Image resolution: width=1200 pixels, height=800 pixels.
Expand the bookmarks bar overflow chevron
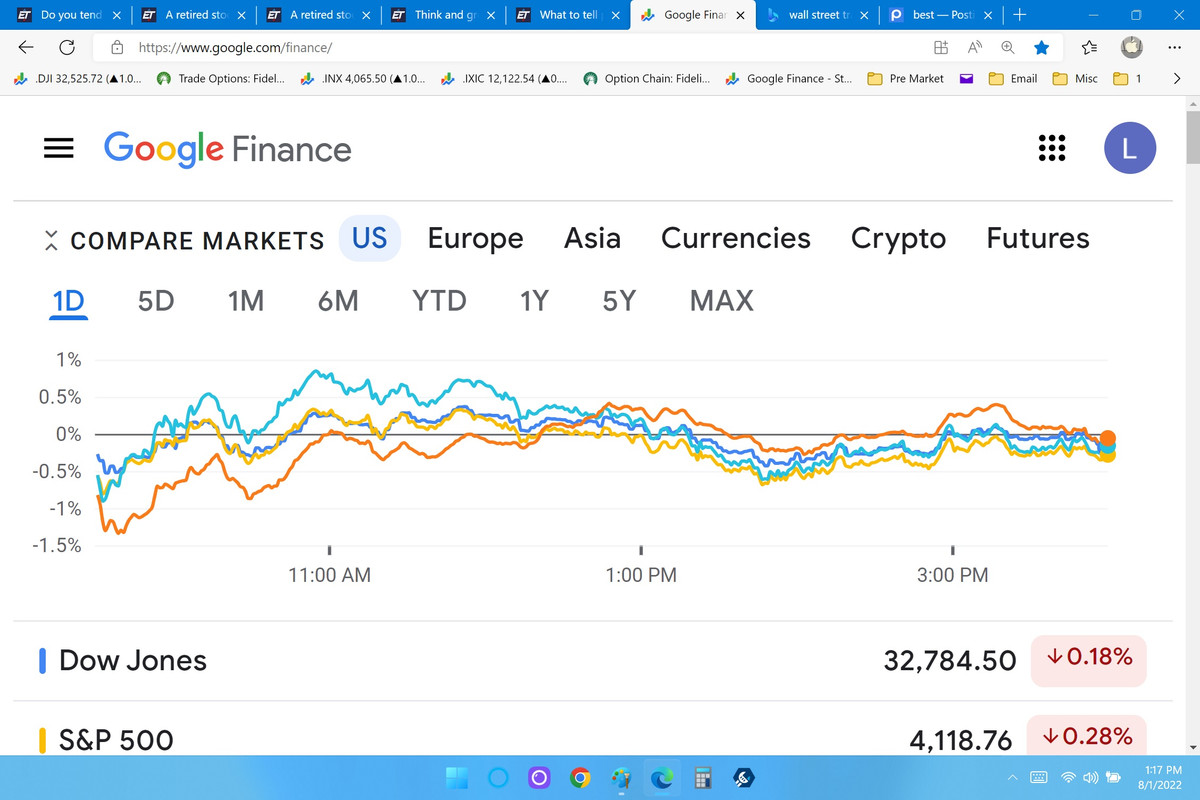pos(1176,78)
